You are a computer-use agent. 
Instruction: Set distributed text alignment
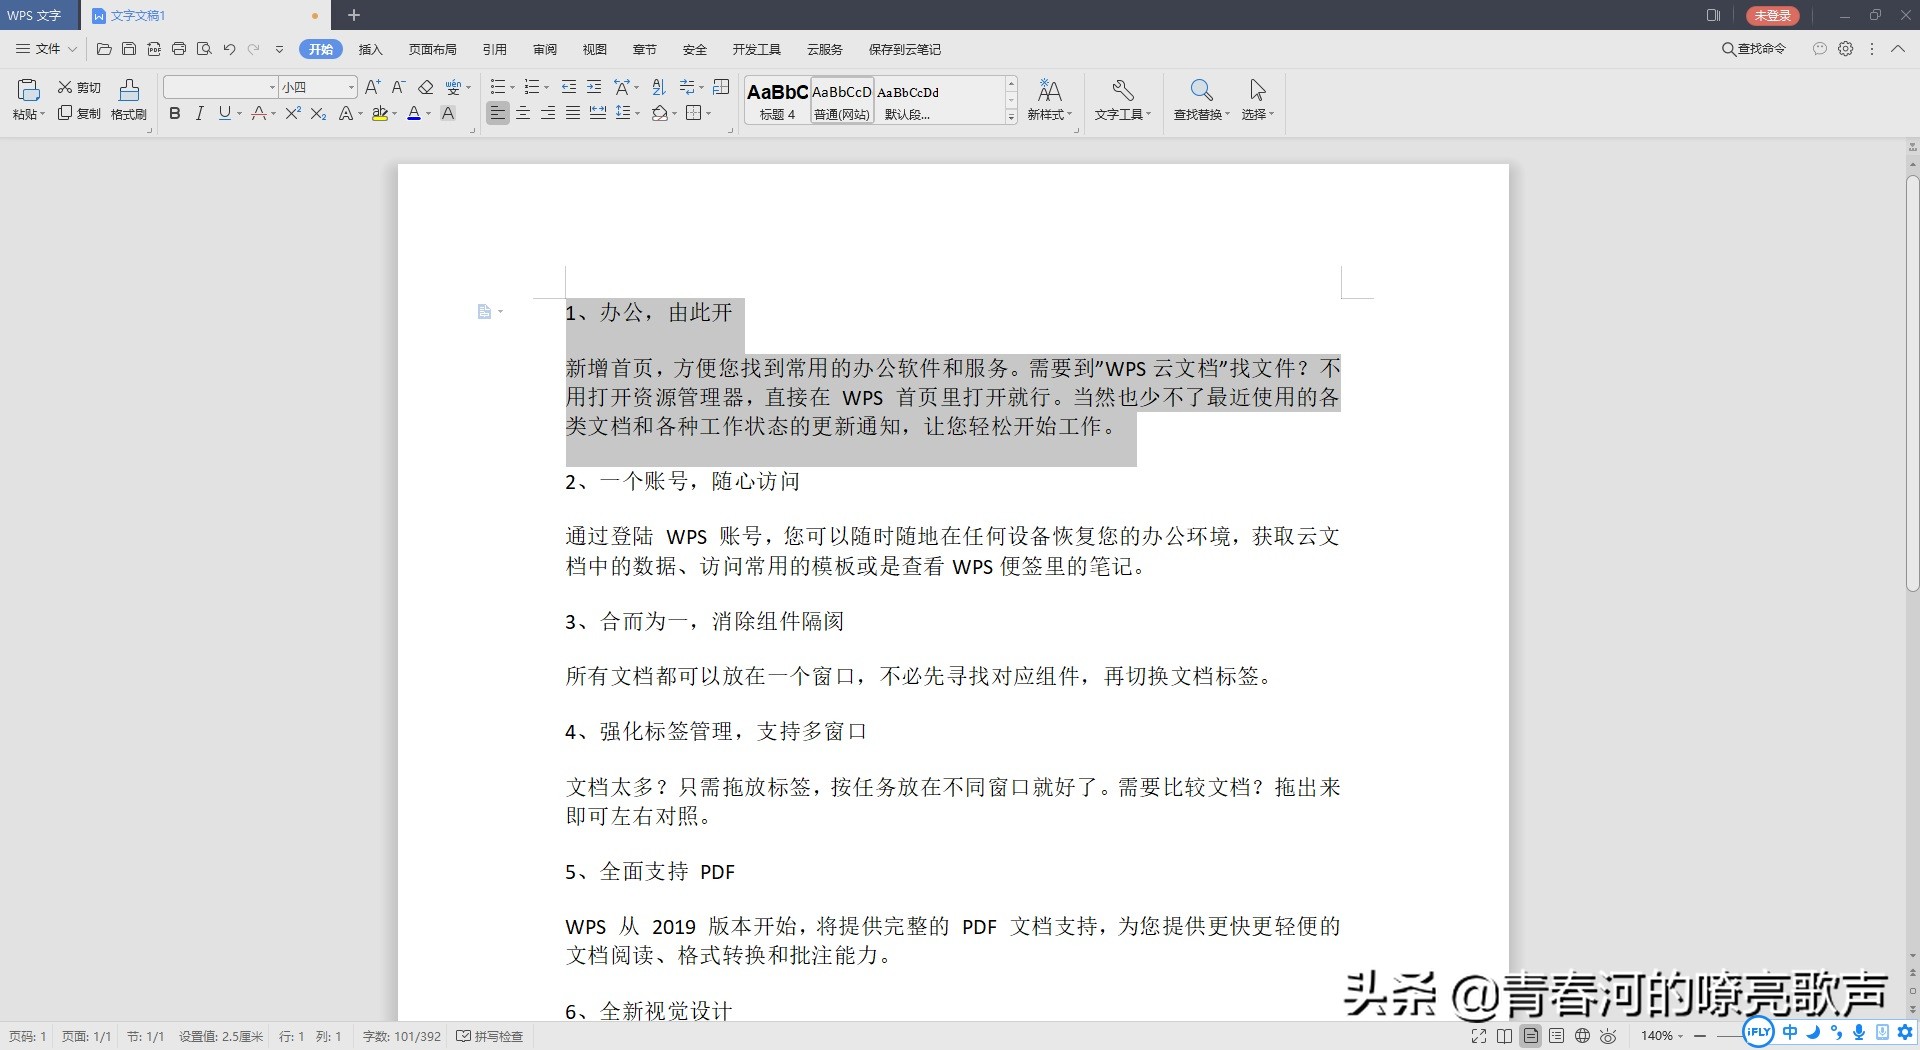(598, 113)
